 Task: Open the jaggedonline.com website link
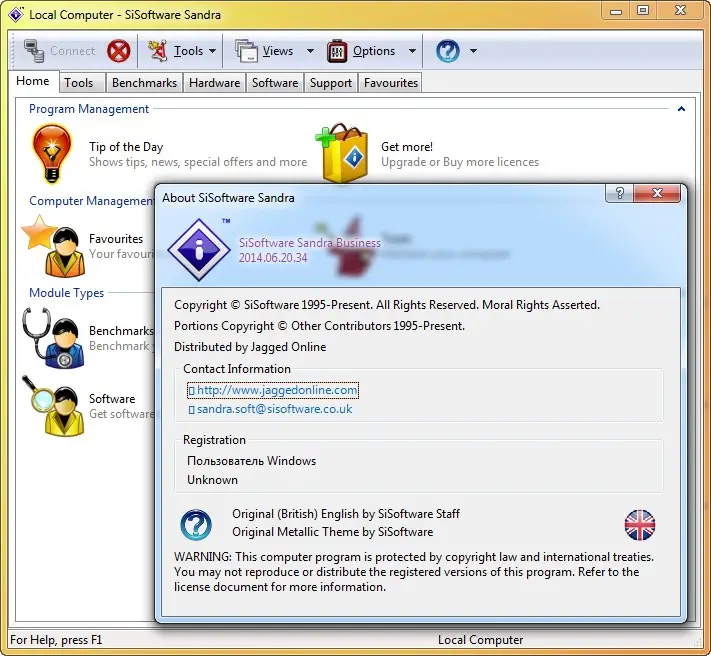click(273, 390)
